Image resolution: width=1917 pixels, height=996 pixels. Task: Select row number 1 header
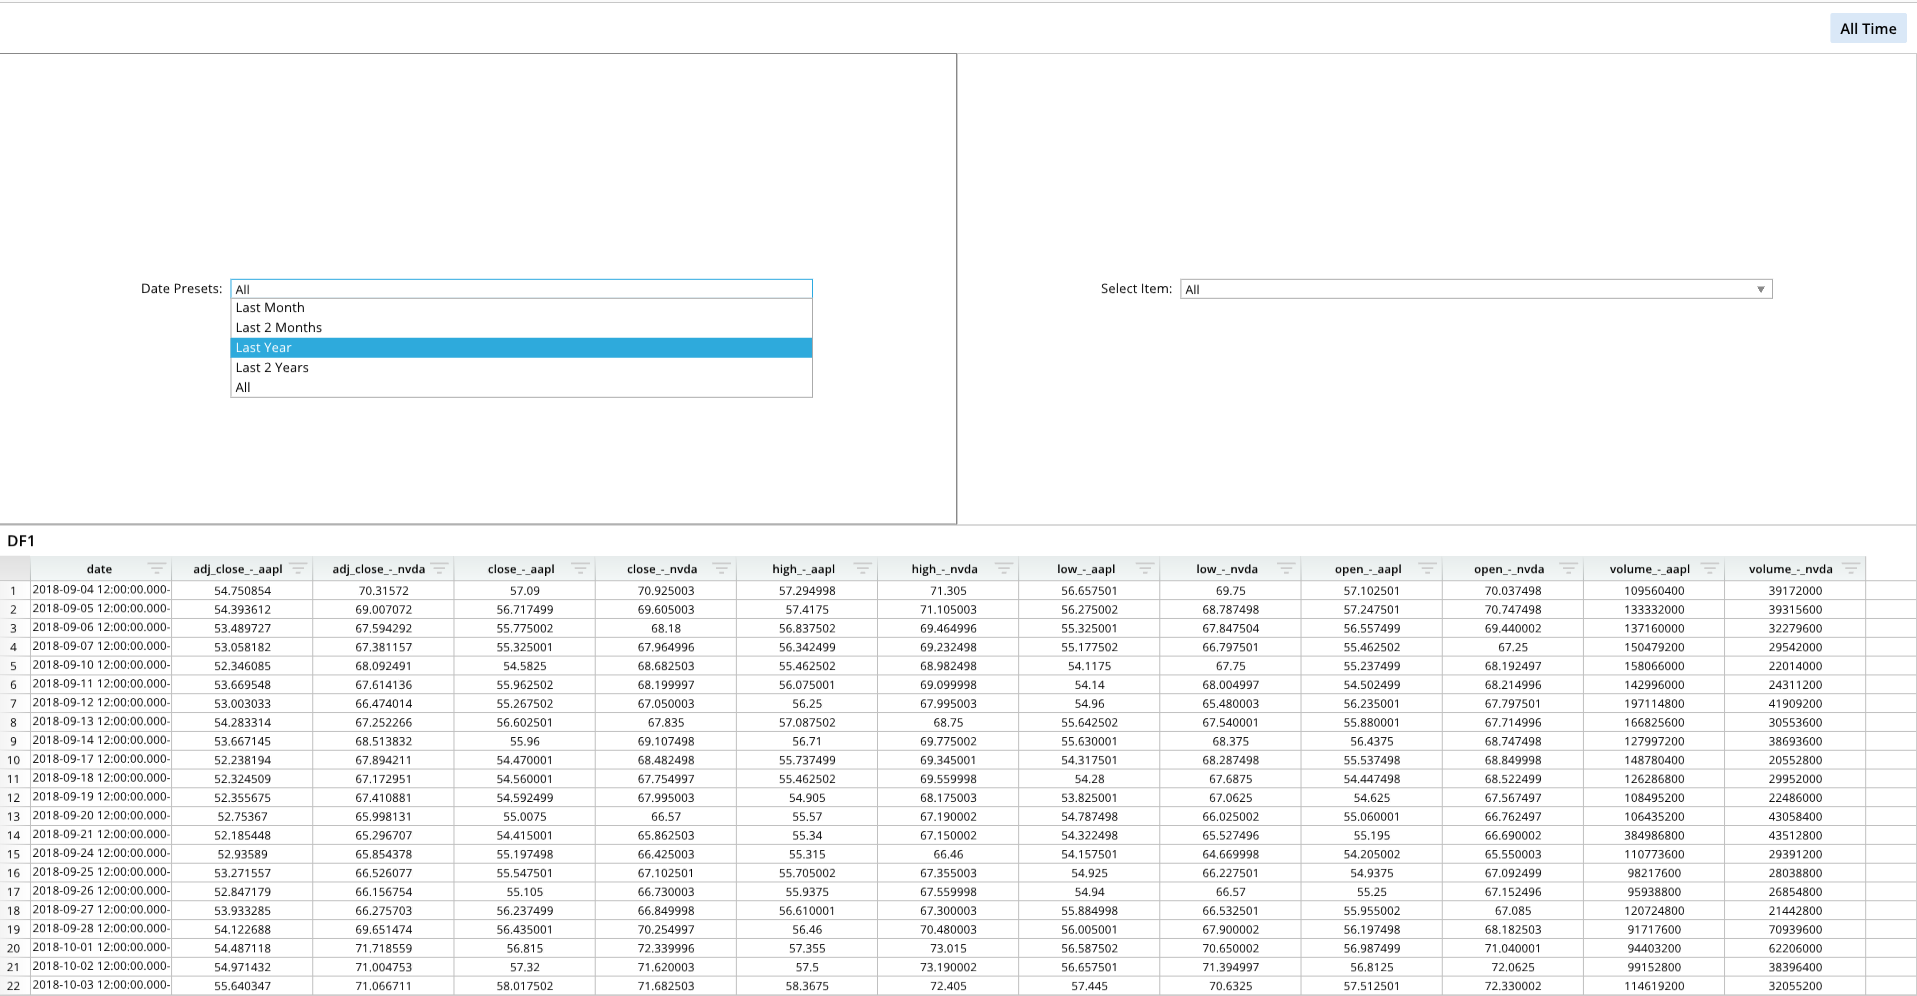click(14, 591)
